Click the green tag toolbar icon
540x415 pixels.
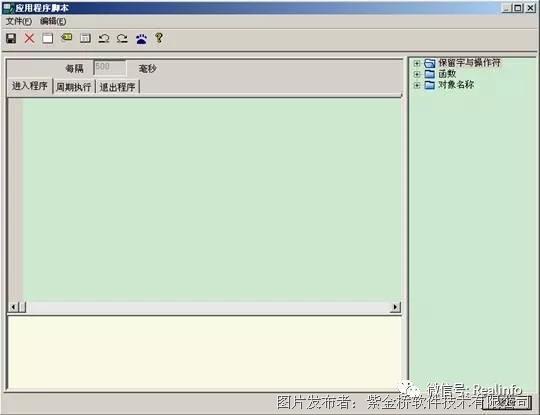(66, 38)
